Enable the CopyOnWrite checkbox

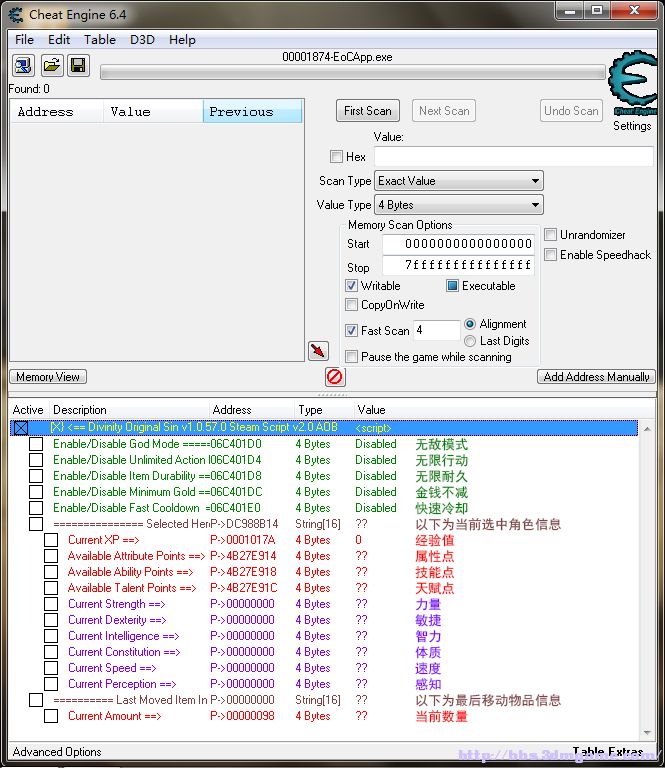point(351,305)
